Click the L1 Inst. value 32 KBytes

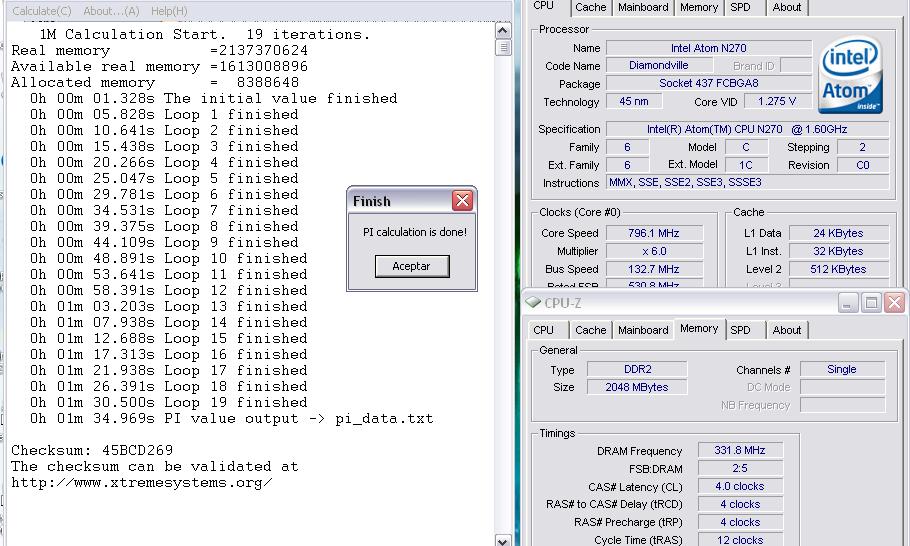click(x=839, y=251)
